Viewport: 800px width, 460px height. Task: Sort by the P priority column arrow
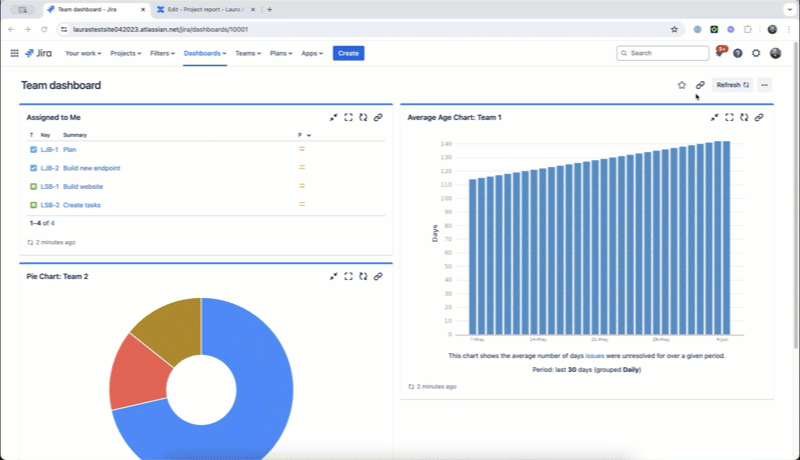309,135
